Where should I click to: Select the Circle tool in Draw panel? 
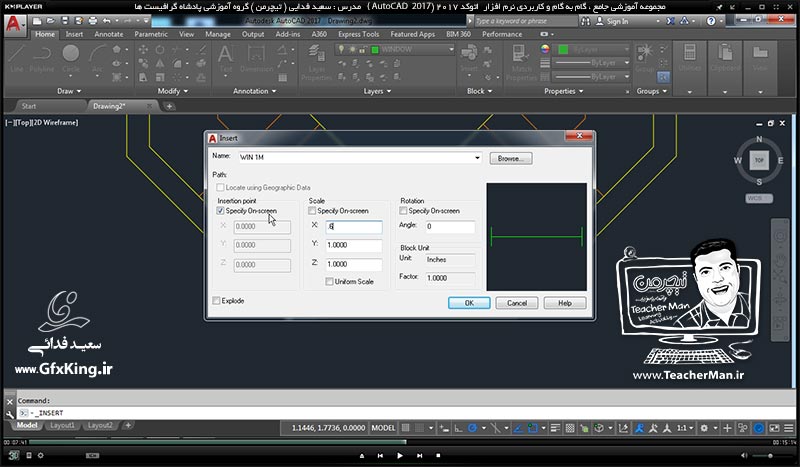[x=71, y=58]
